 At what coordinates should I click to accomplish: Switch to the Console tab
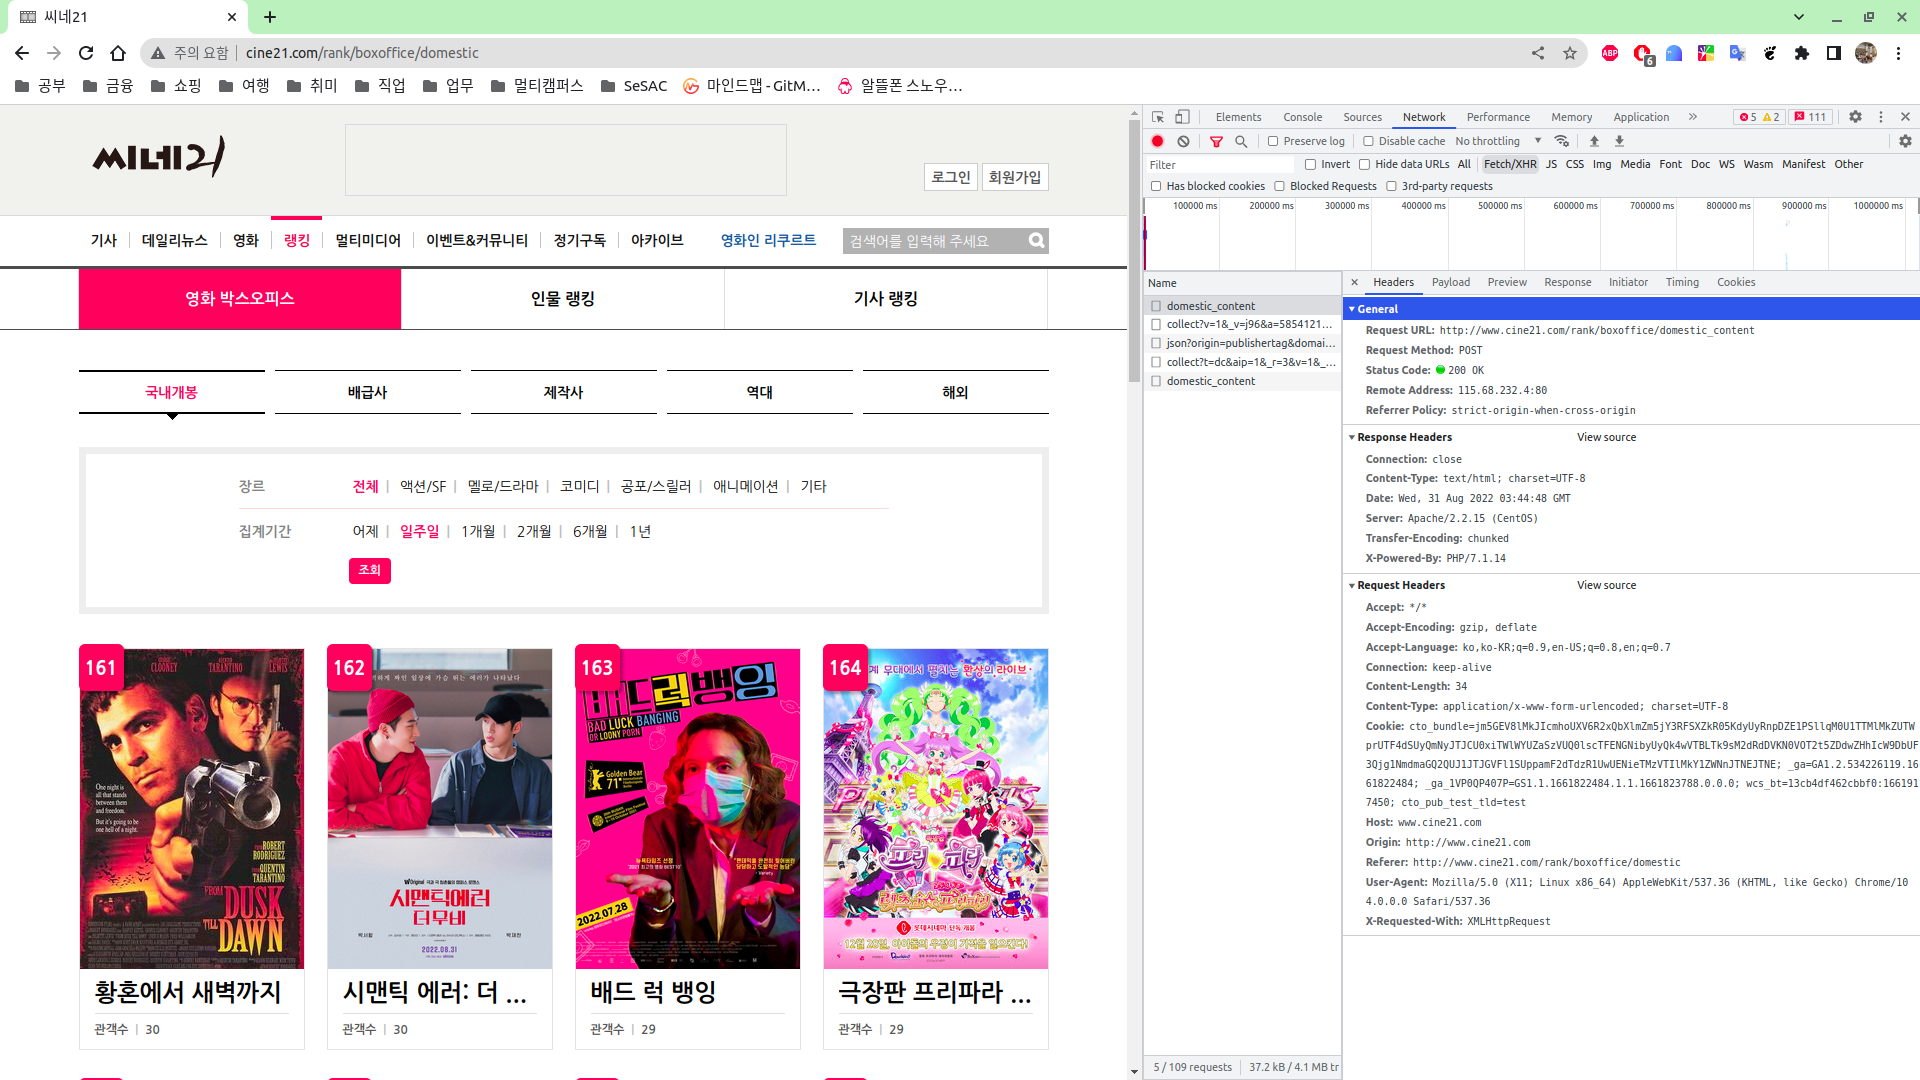pos(1302,117)
